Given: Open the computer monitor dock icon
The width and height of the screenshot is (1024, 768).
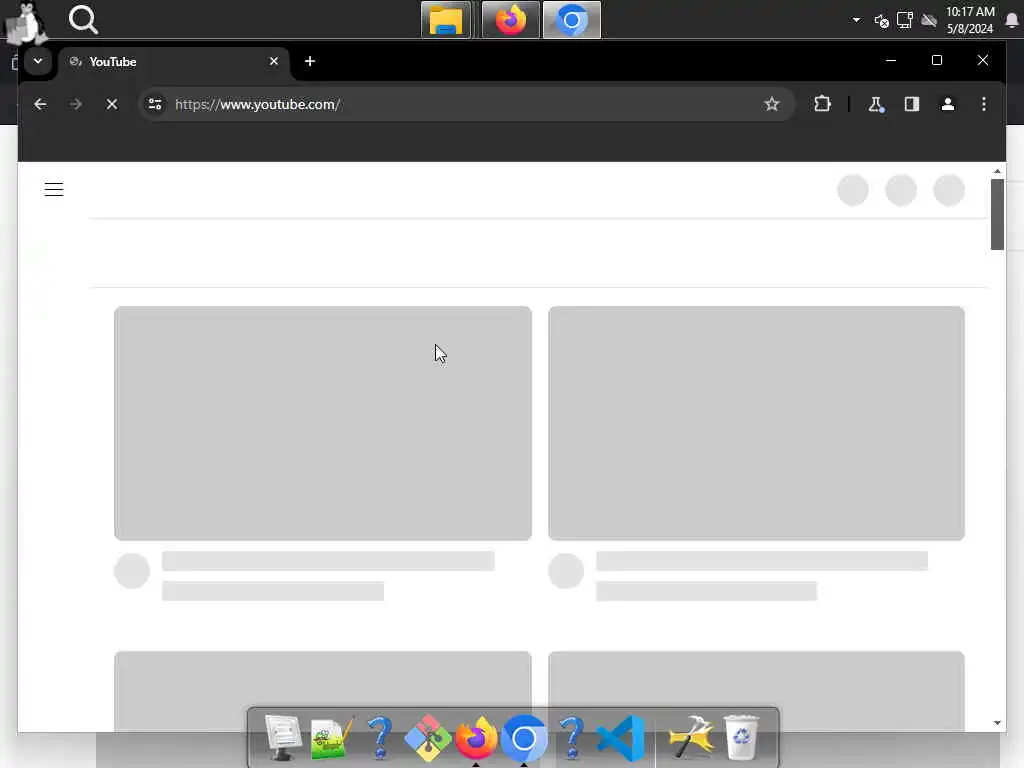Looking at the screenshot, I should point(283,738).
